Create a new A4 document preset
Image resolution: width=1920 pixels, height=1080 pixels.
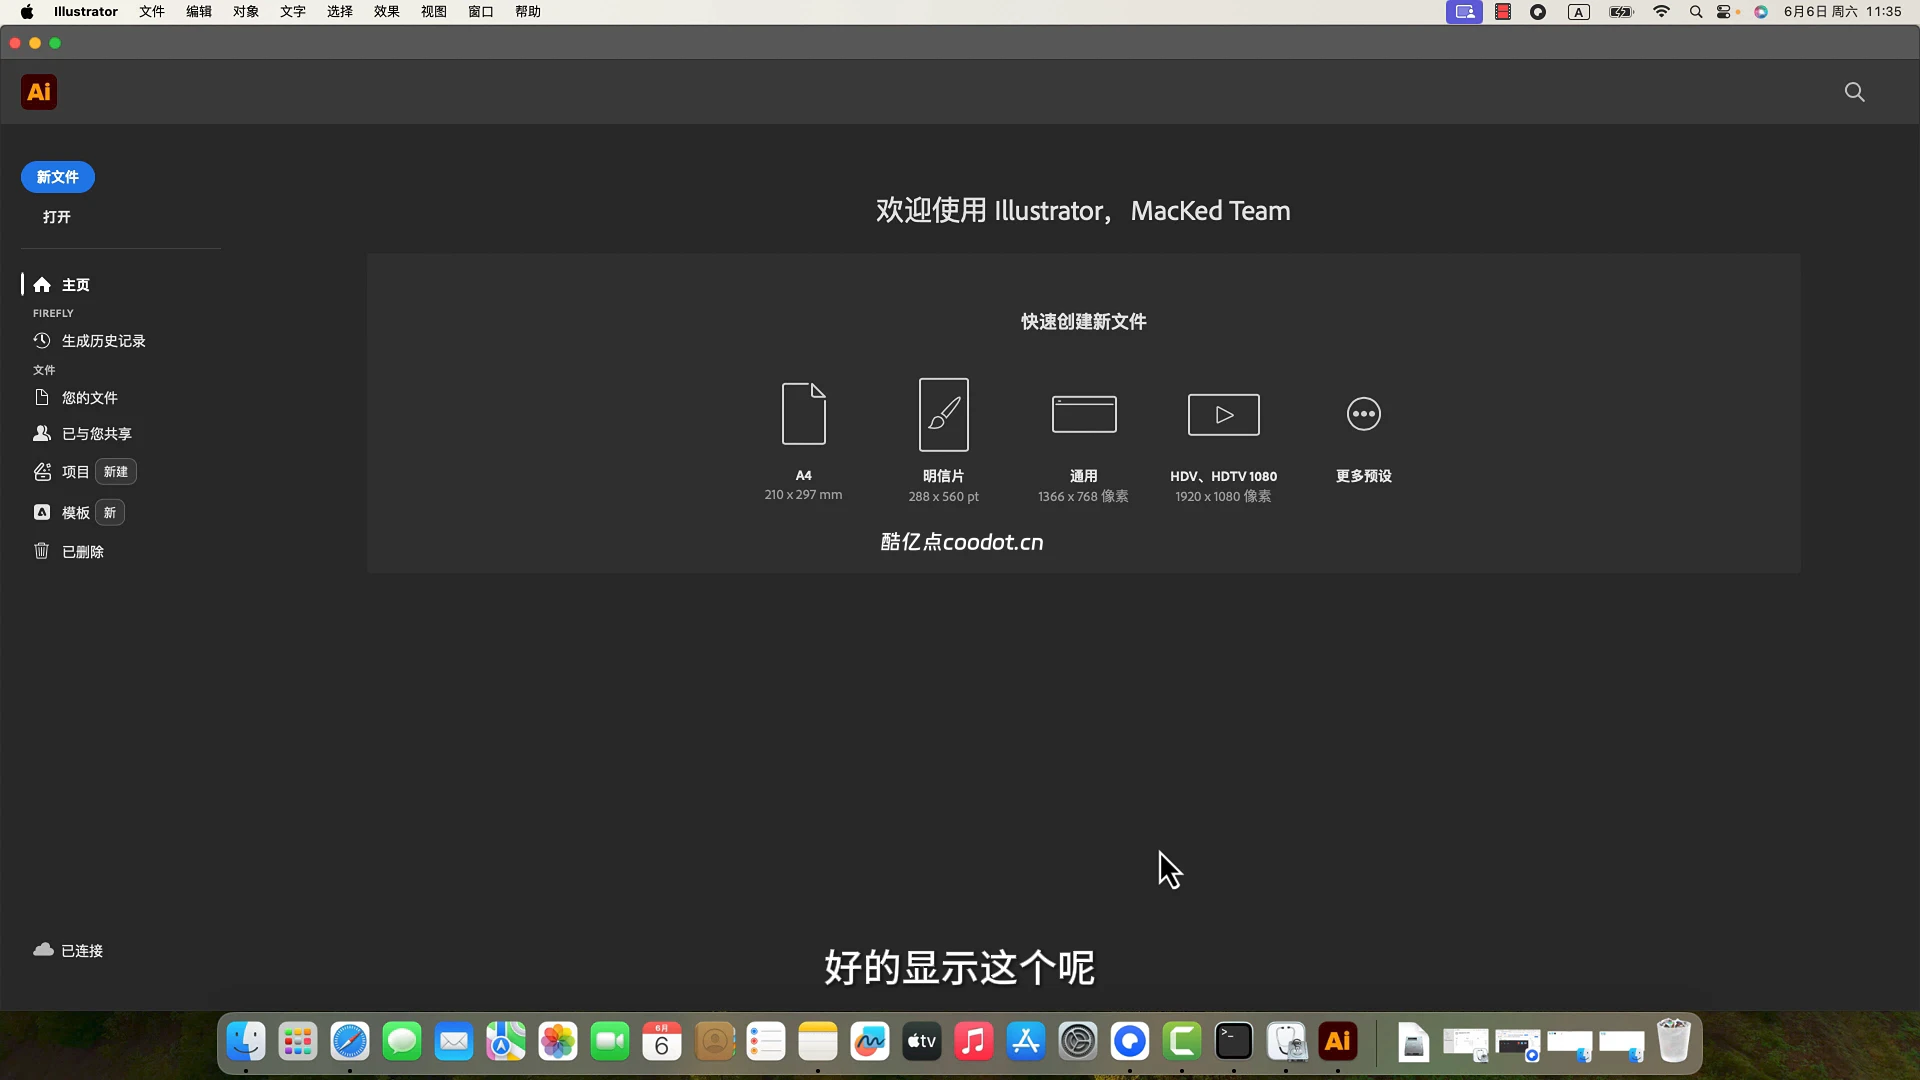click(803, 440)
